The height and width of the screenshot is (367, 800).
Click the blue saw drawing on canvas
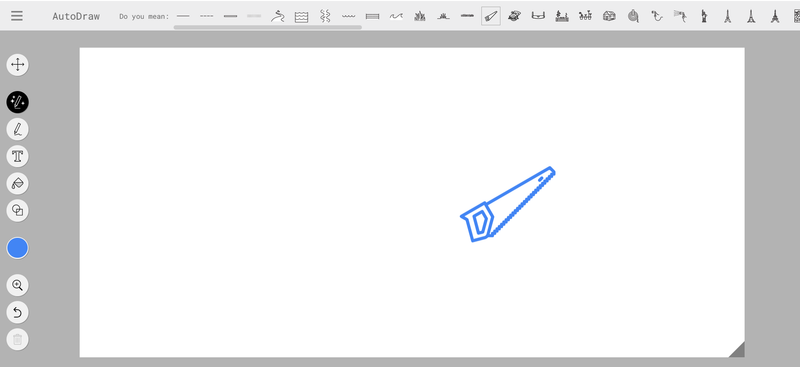tap(508, 204)
